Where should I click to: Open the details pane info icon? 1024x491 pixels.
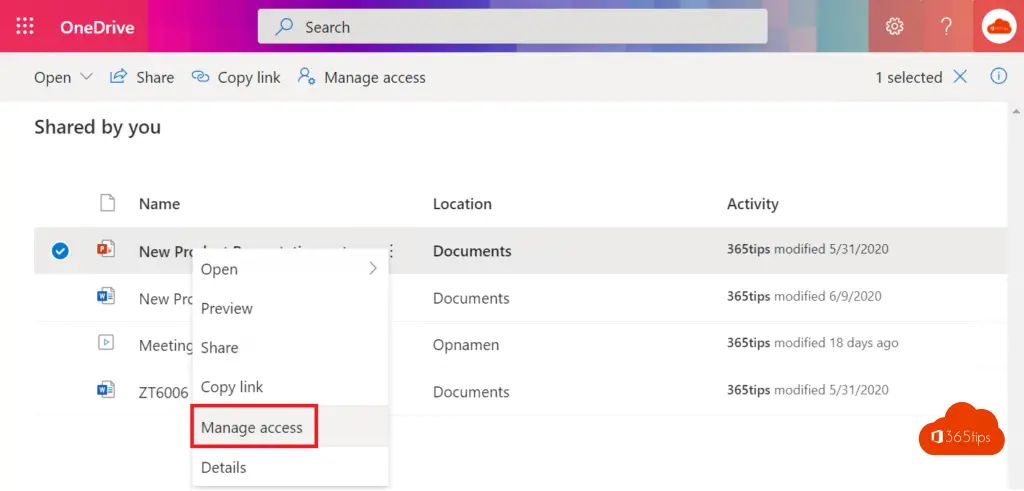click(x=998, y=77)
